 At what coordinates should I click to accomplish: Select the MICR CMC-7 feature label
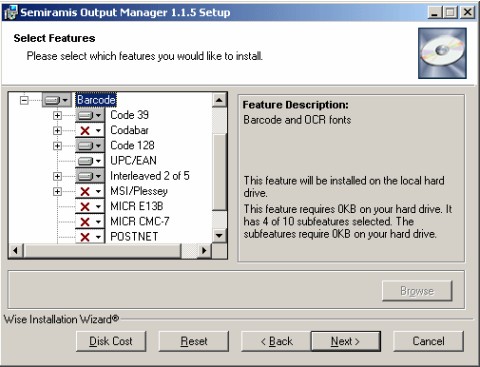pos(140,221)
